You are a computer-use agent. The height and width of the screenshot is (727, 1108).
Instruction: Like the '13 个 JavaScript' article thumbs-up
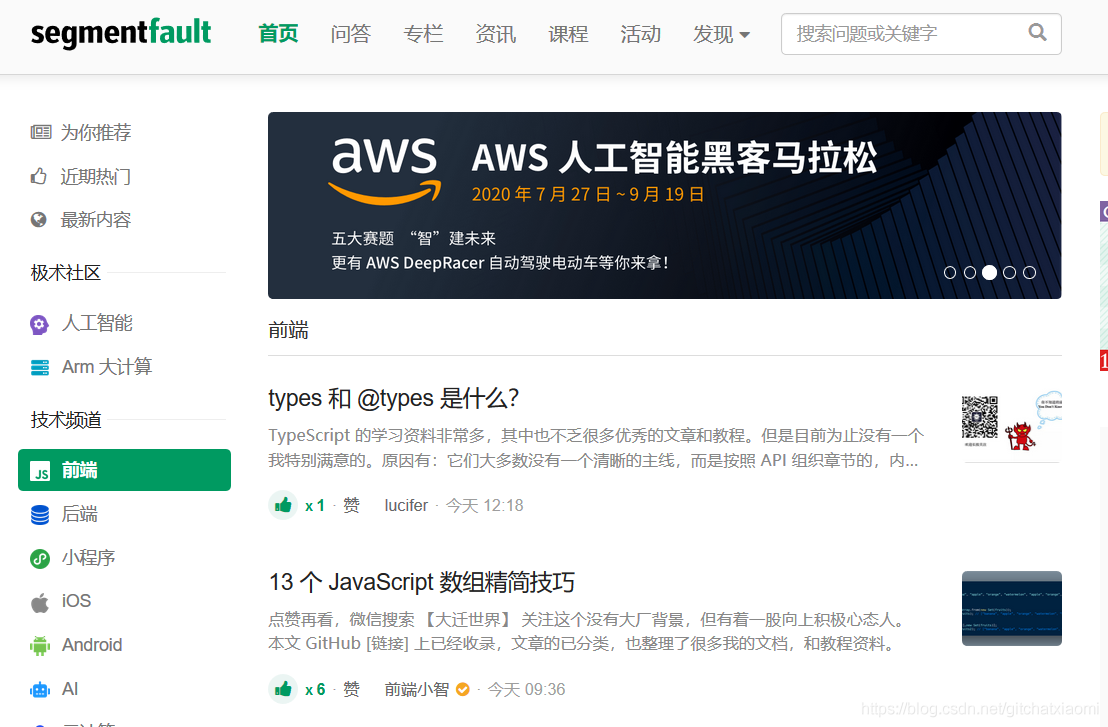[x=283, y=689]
